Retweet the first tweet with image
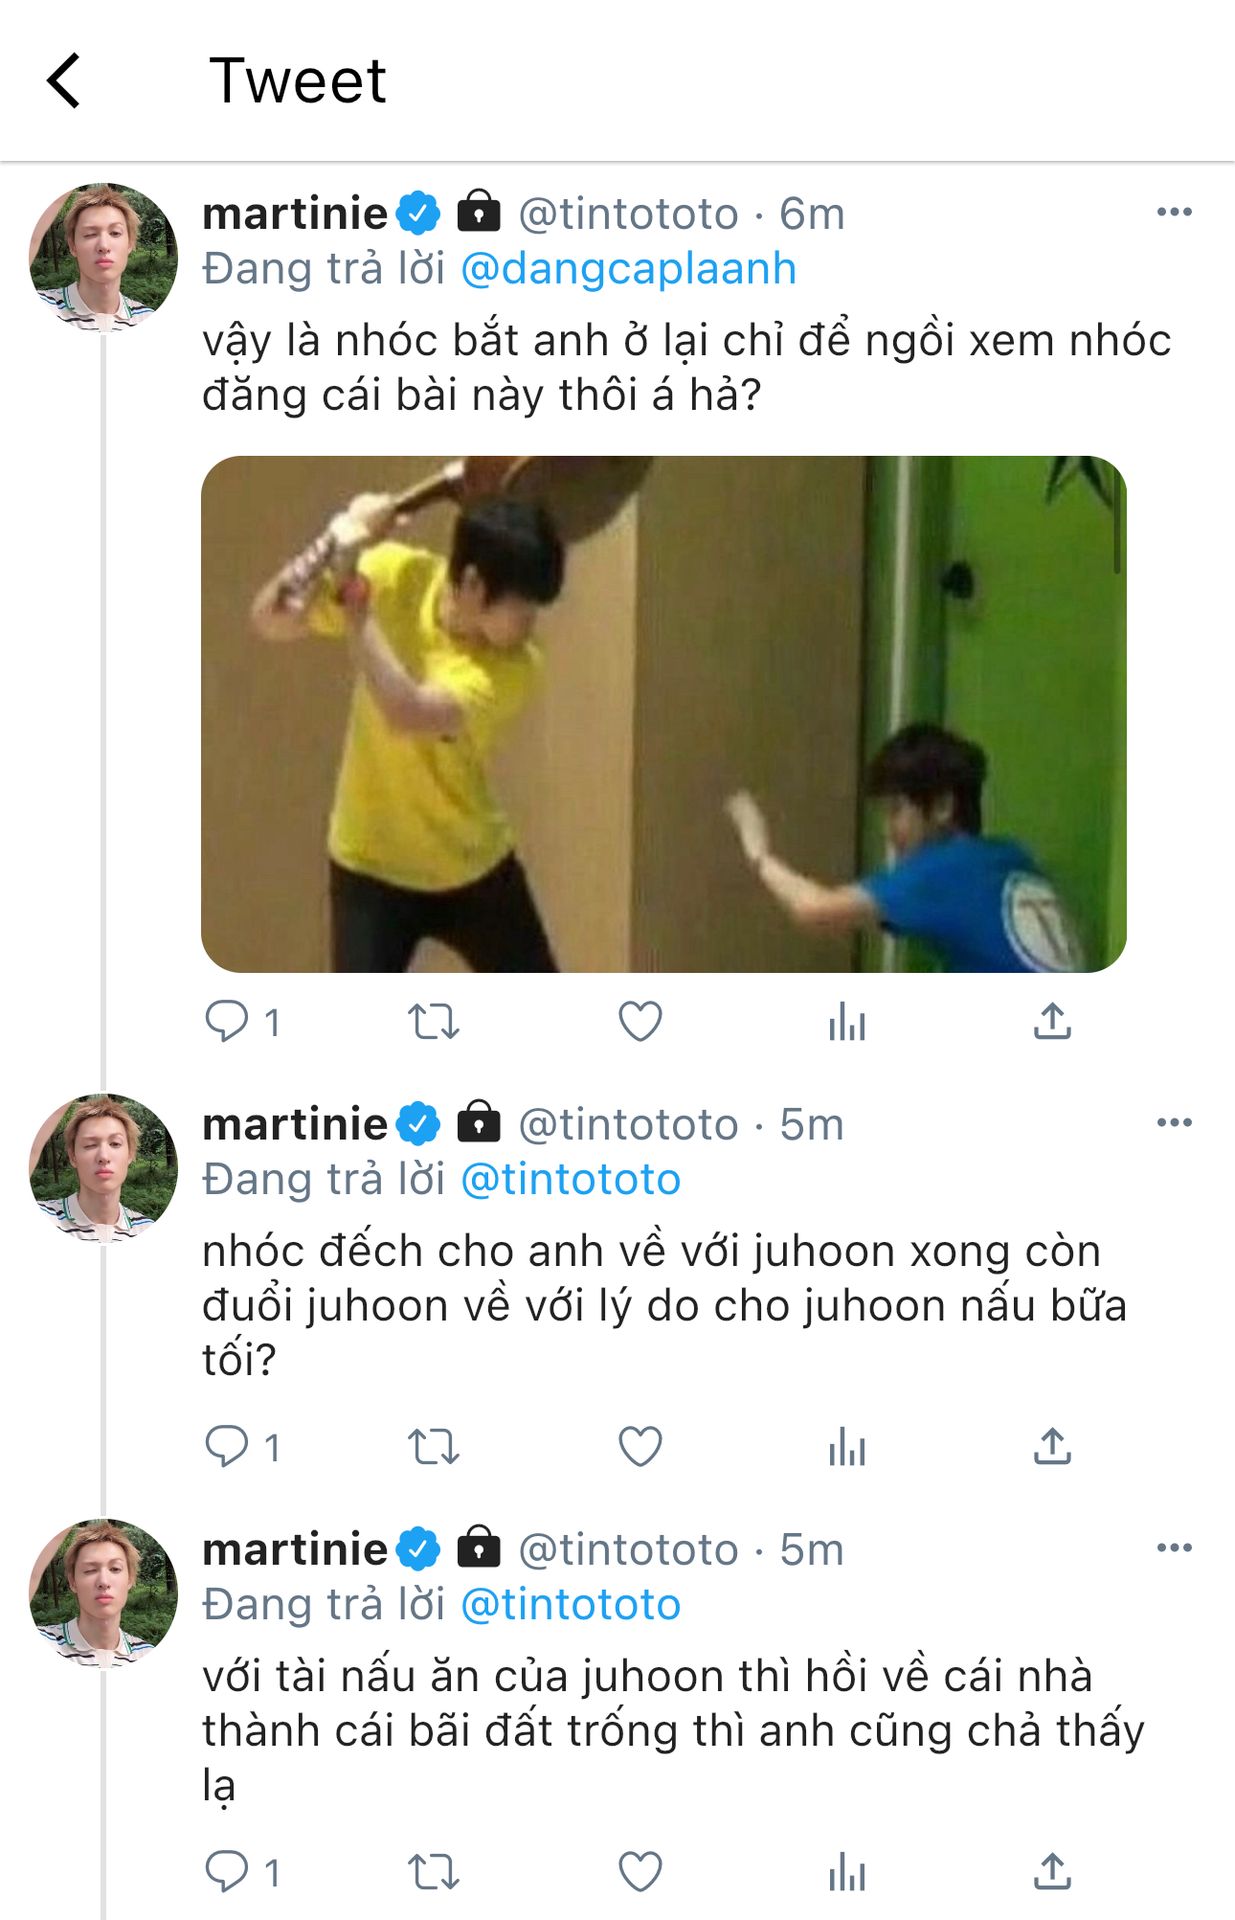The image size is (1235, 1920). [x=433, y=1022]
